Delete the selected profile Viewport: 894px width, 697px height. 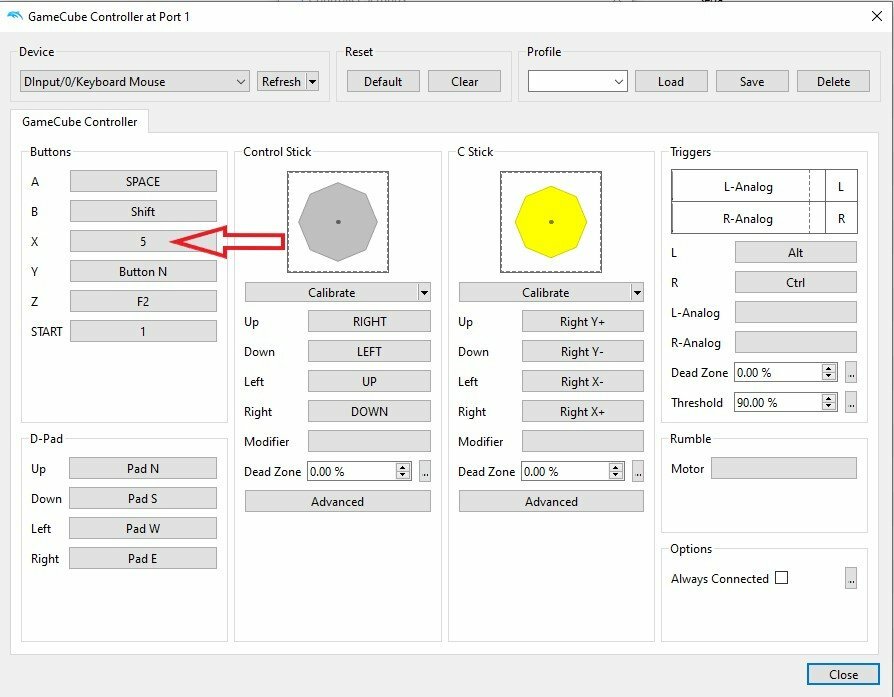(834, 82)
